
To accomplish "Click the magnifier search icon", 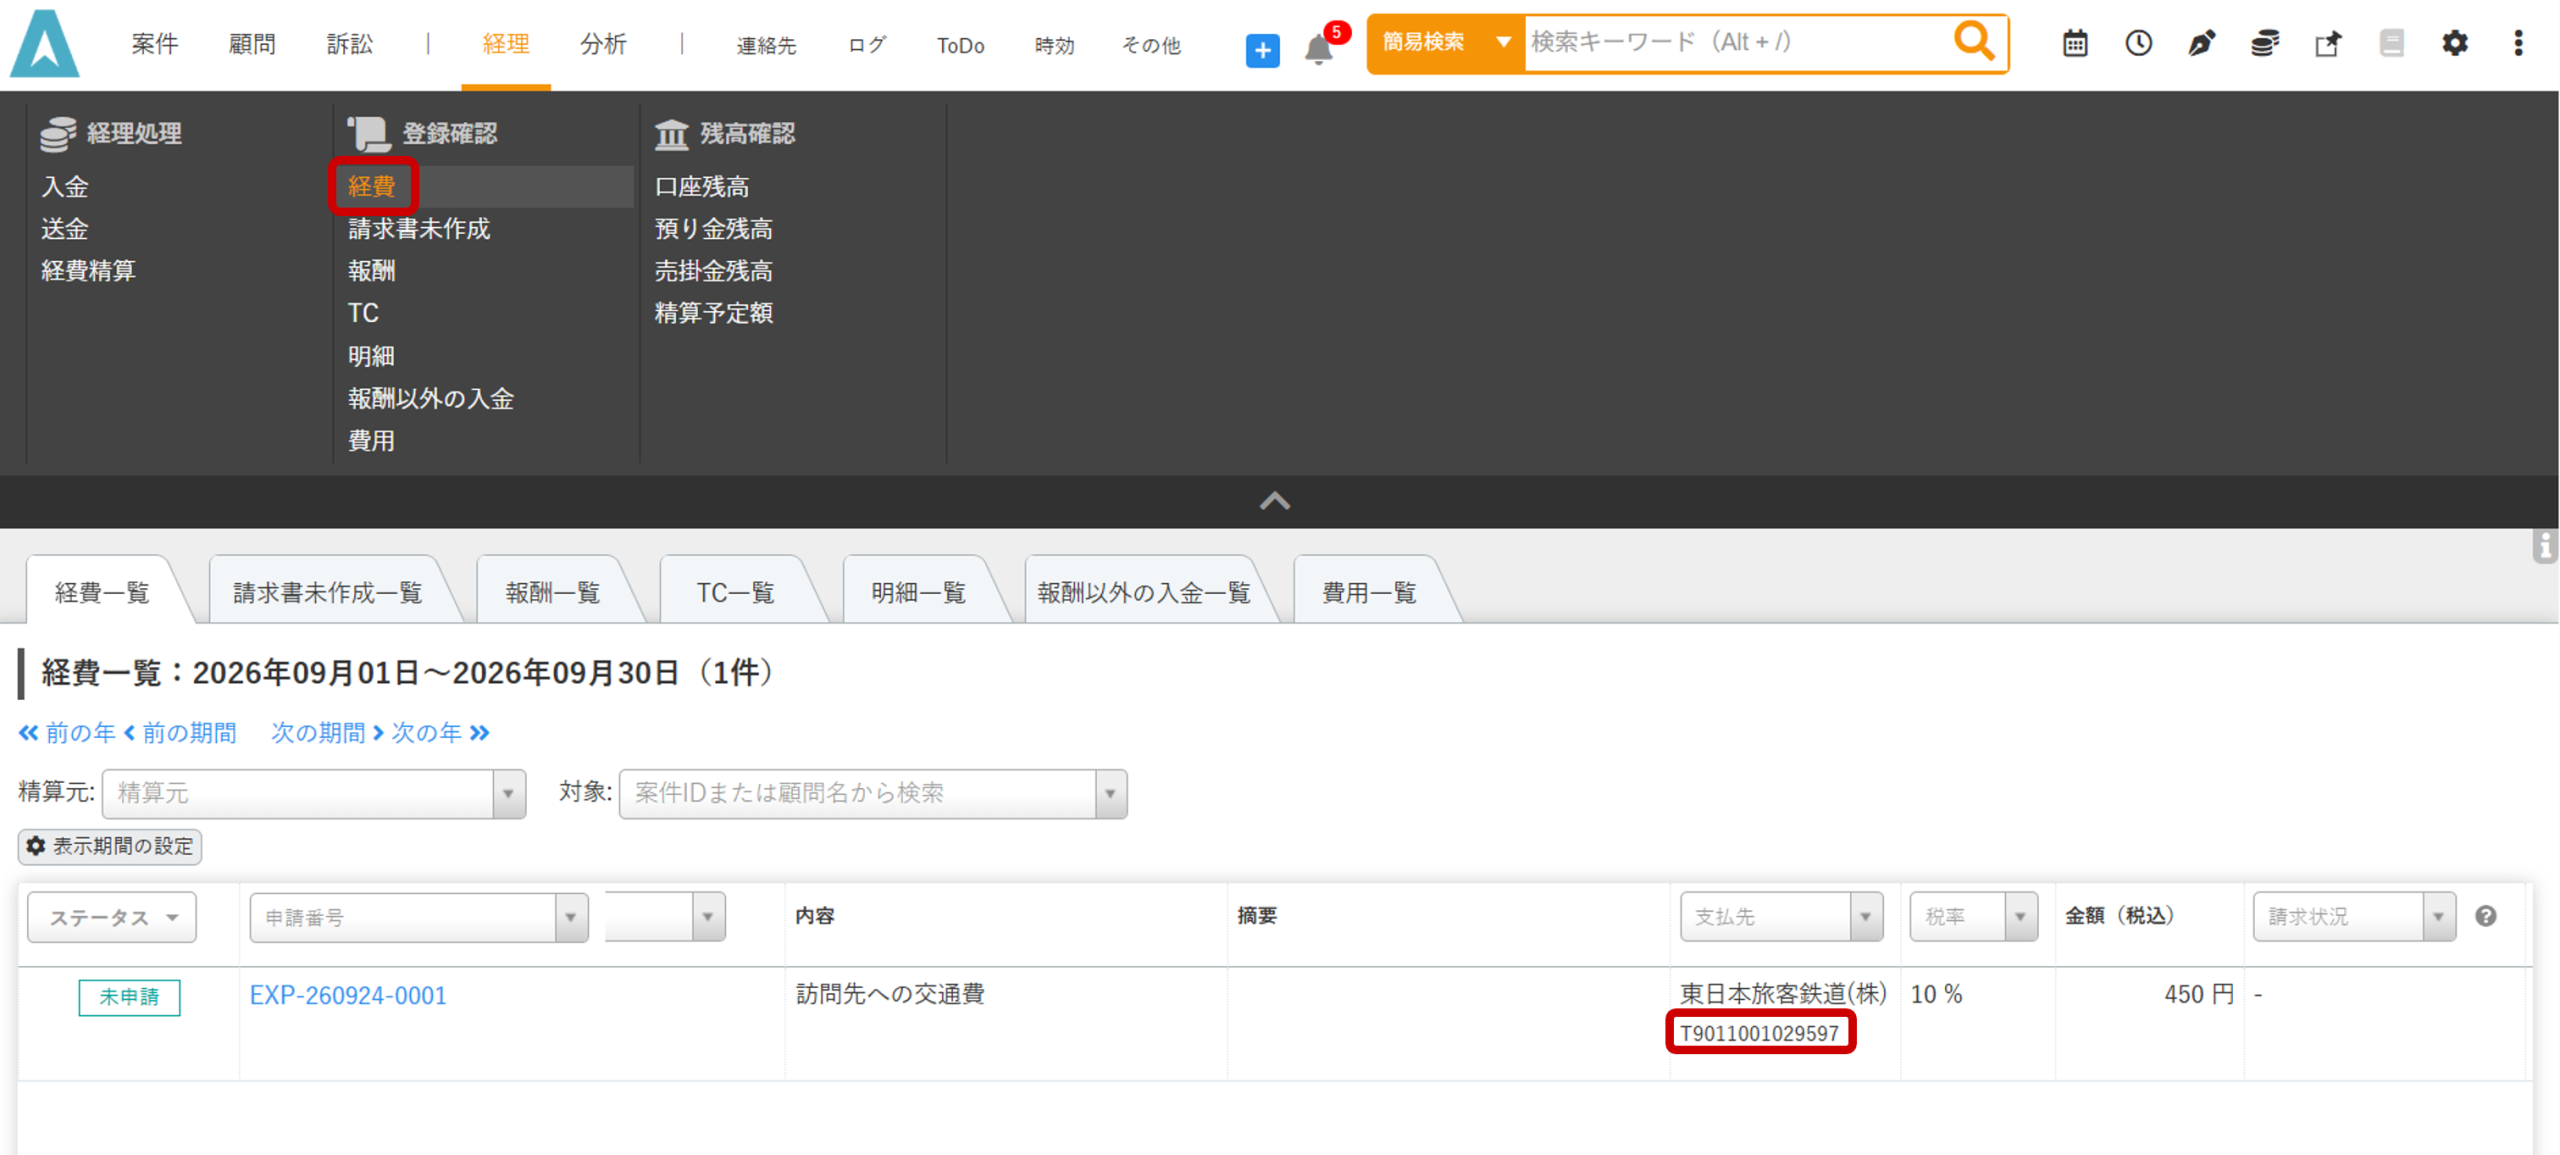I will pos(1974,42).
